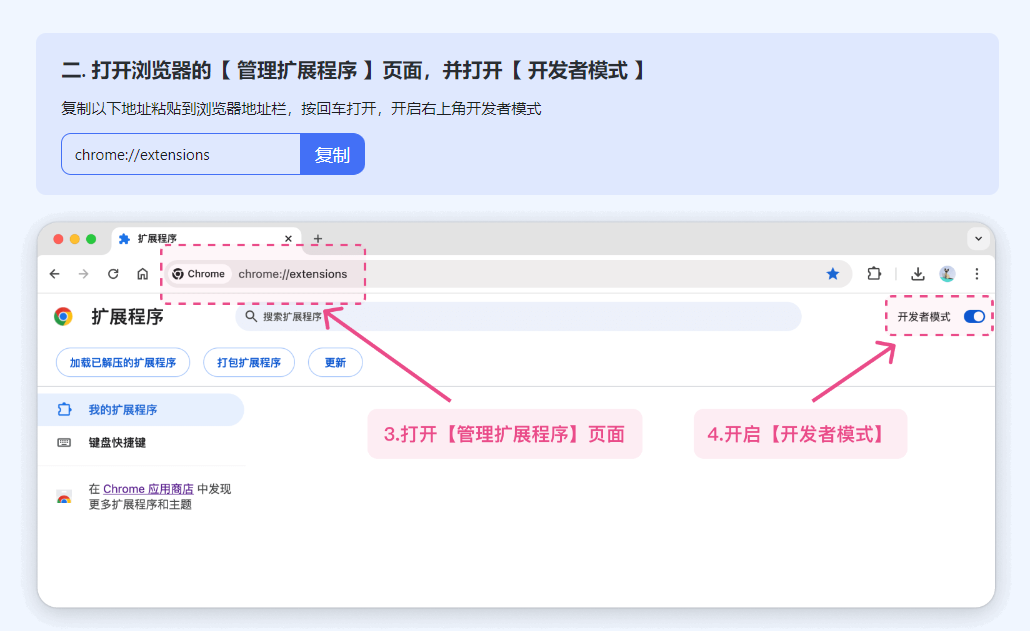The width and height of the screenshot is (1030, 631).
Task: Click the 复制 copy button
Action: (332, 154)
